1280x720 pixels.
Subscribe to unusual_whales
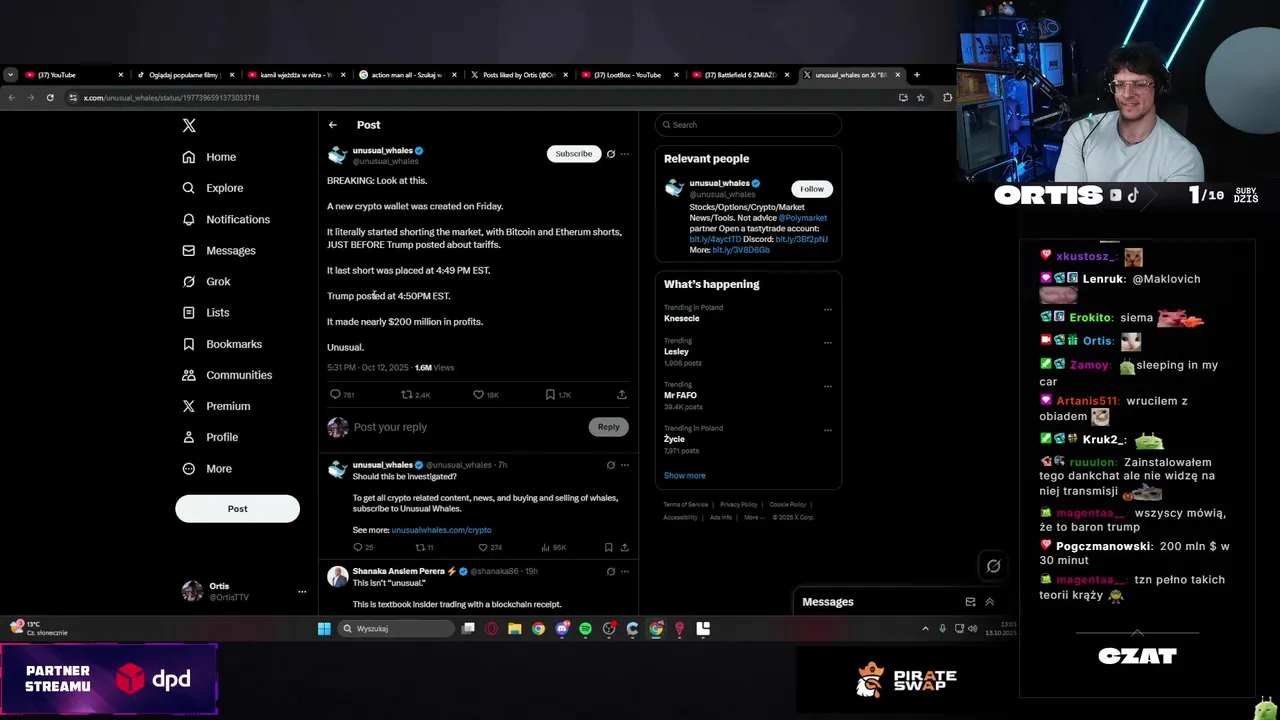point(574,154)
